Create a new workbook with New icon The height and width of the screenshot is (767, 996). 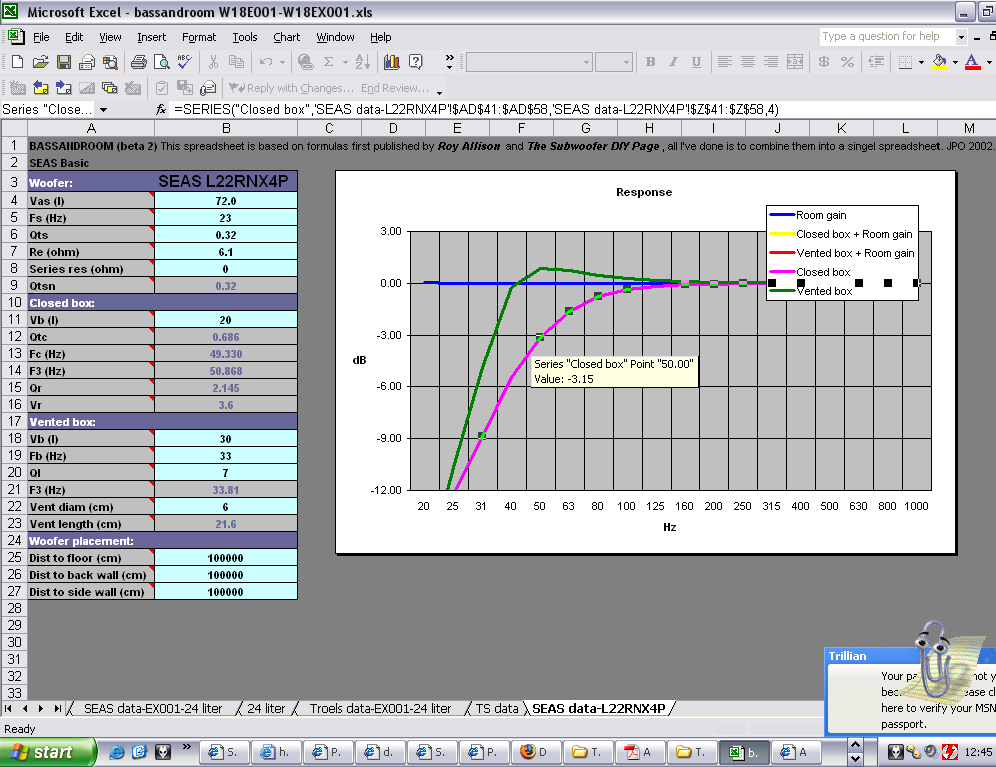[18, 62]
